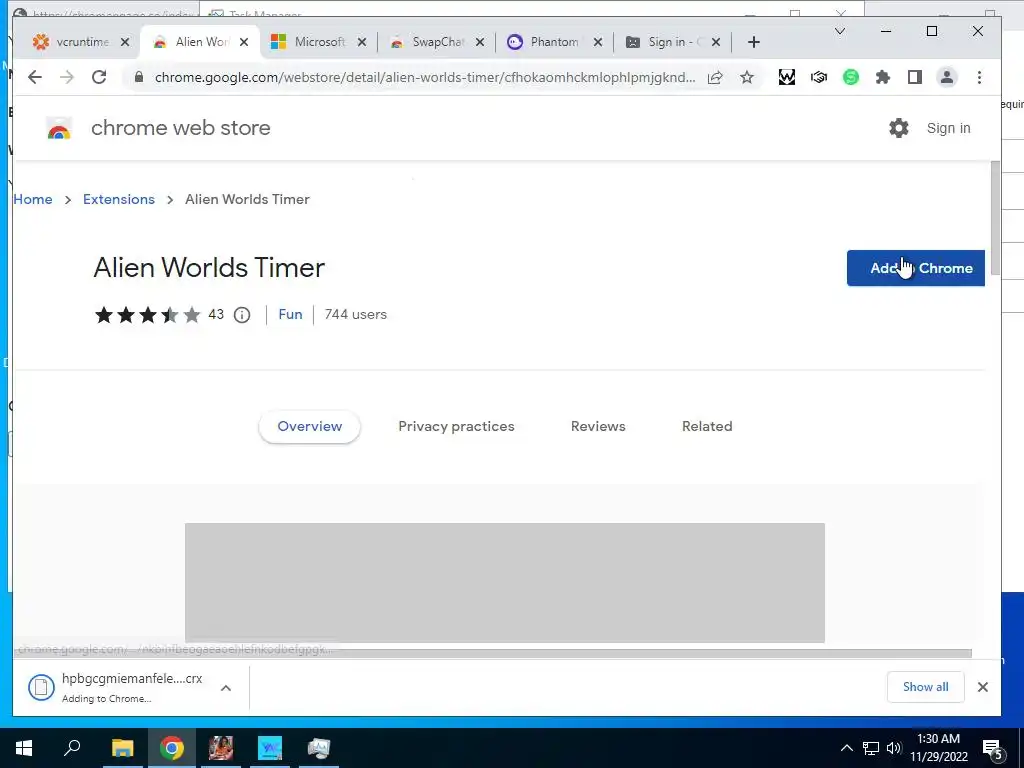Image resolution: width=1024 pixels, height=768 pixels.
Task: Show rating info via the circled i icon
Action: click(x=242, y=315)
